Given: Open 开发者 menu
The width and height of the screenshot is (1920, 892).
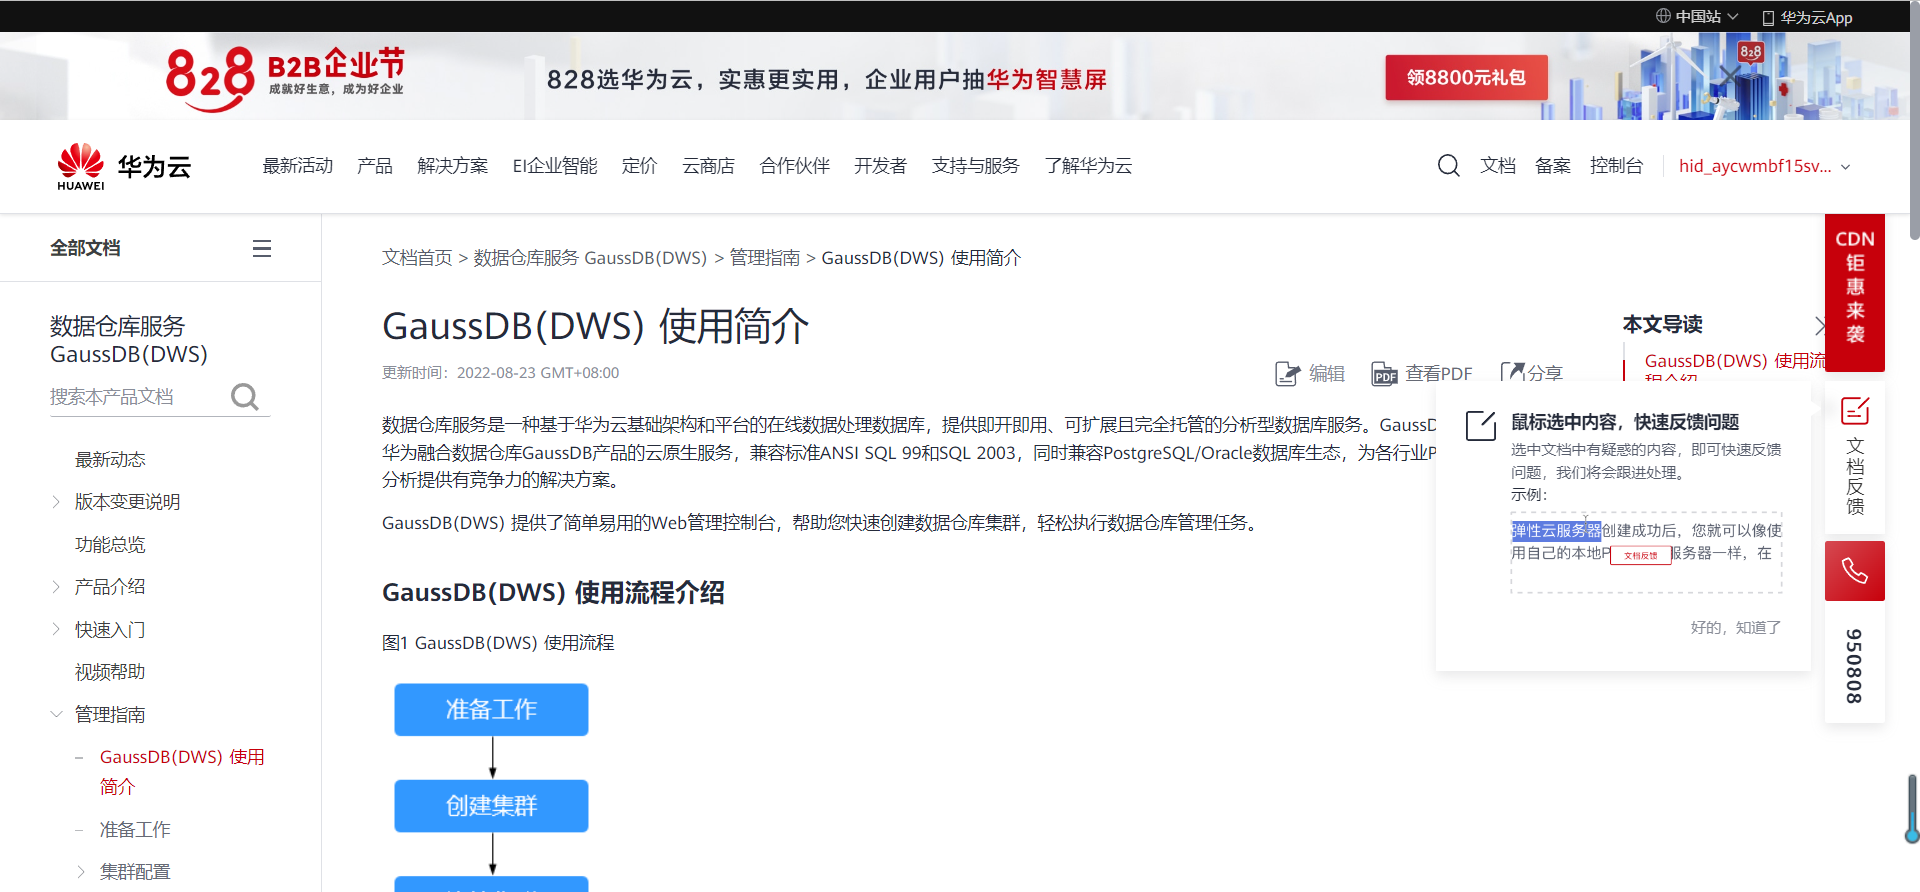Looking at the screenshot, I should click(880, 166).
